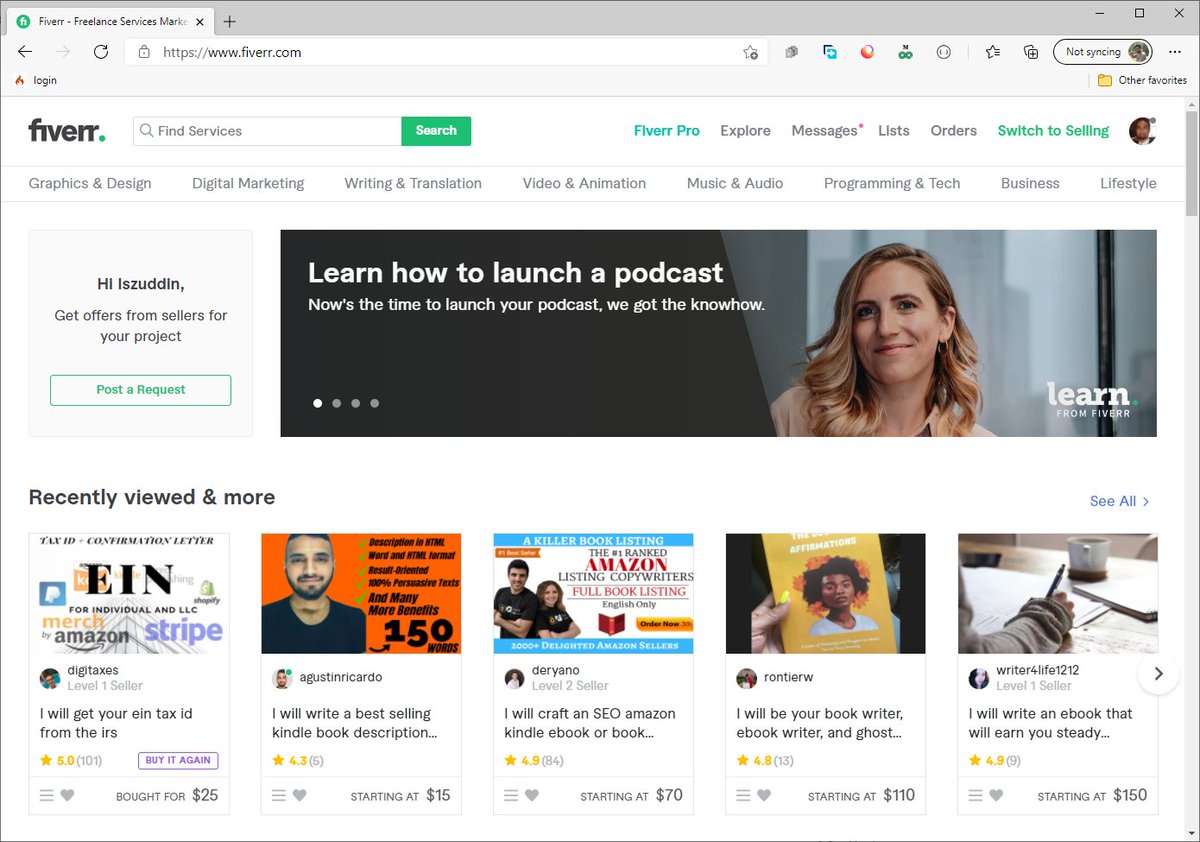Open the affirmations book gig thumbnail
Image resolution: width=1200 pixels, height=842 pixels.
(825, 594)
